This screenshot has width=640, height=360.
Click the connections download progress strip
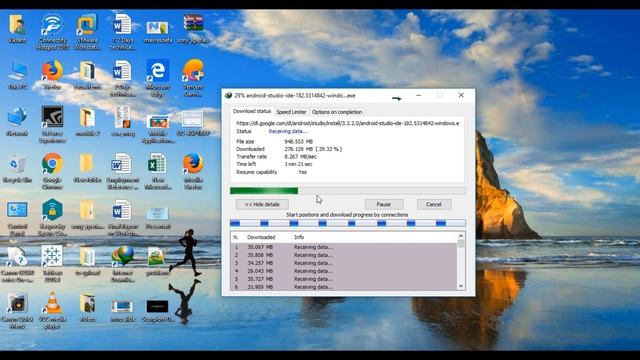coord(347,223)
